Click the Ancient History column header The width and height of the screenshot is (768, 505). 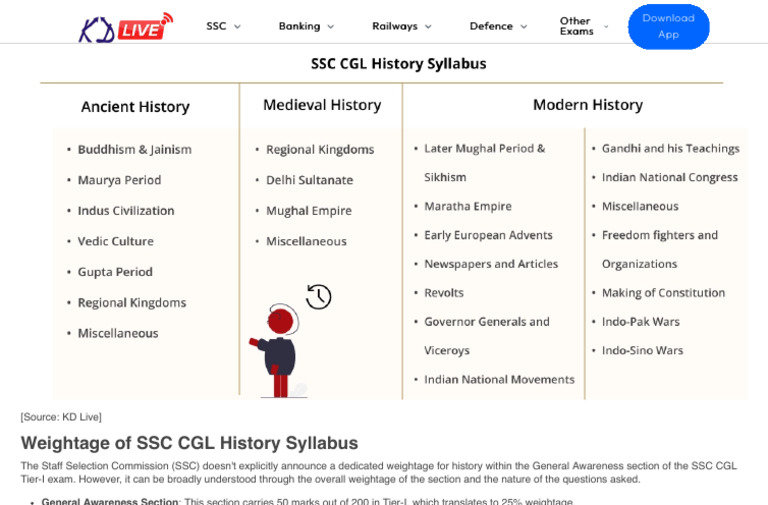pos(135,107)
